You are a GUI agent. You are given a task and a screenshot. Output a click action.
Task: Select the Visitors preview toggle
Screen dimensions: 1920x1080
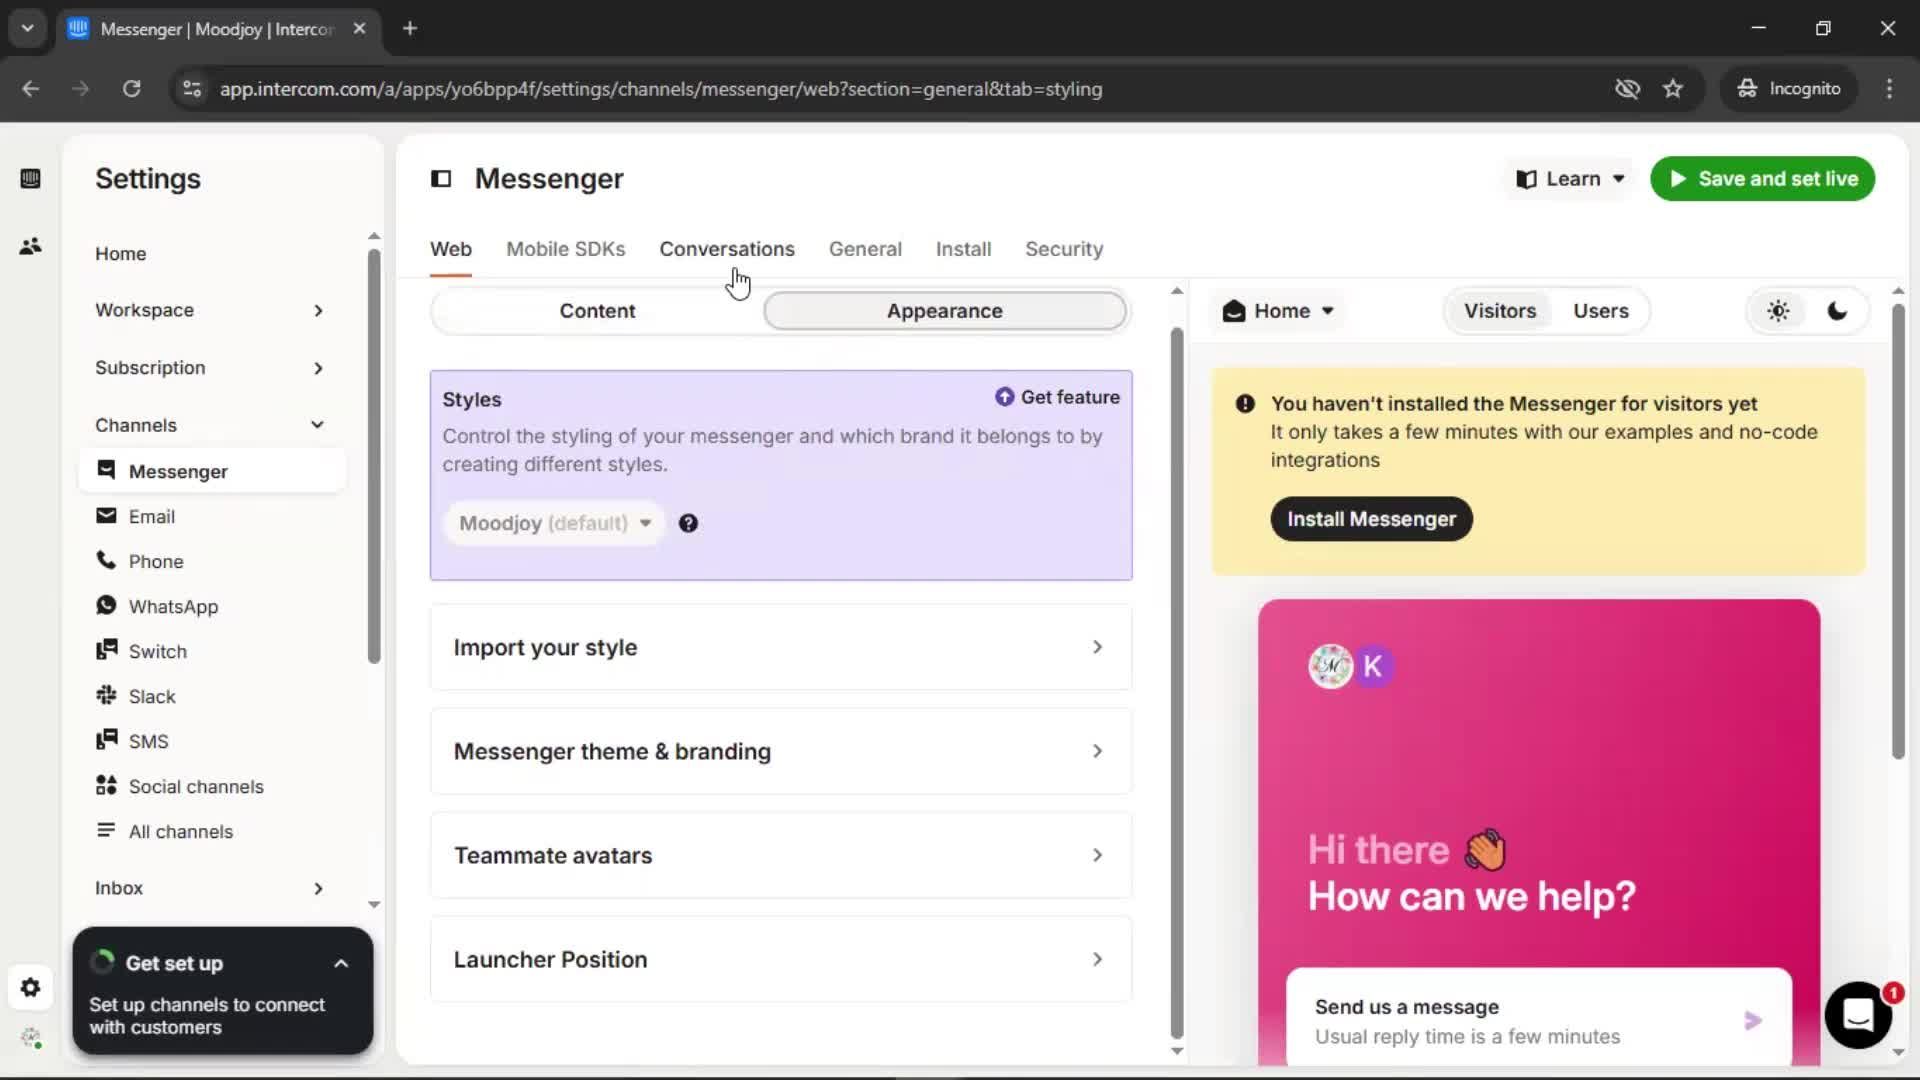(x=1499, y=311)
